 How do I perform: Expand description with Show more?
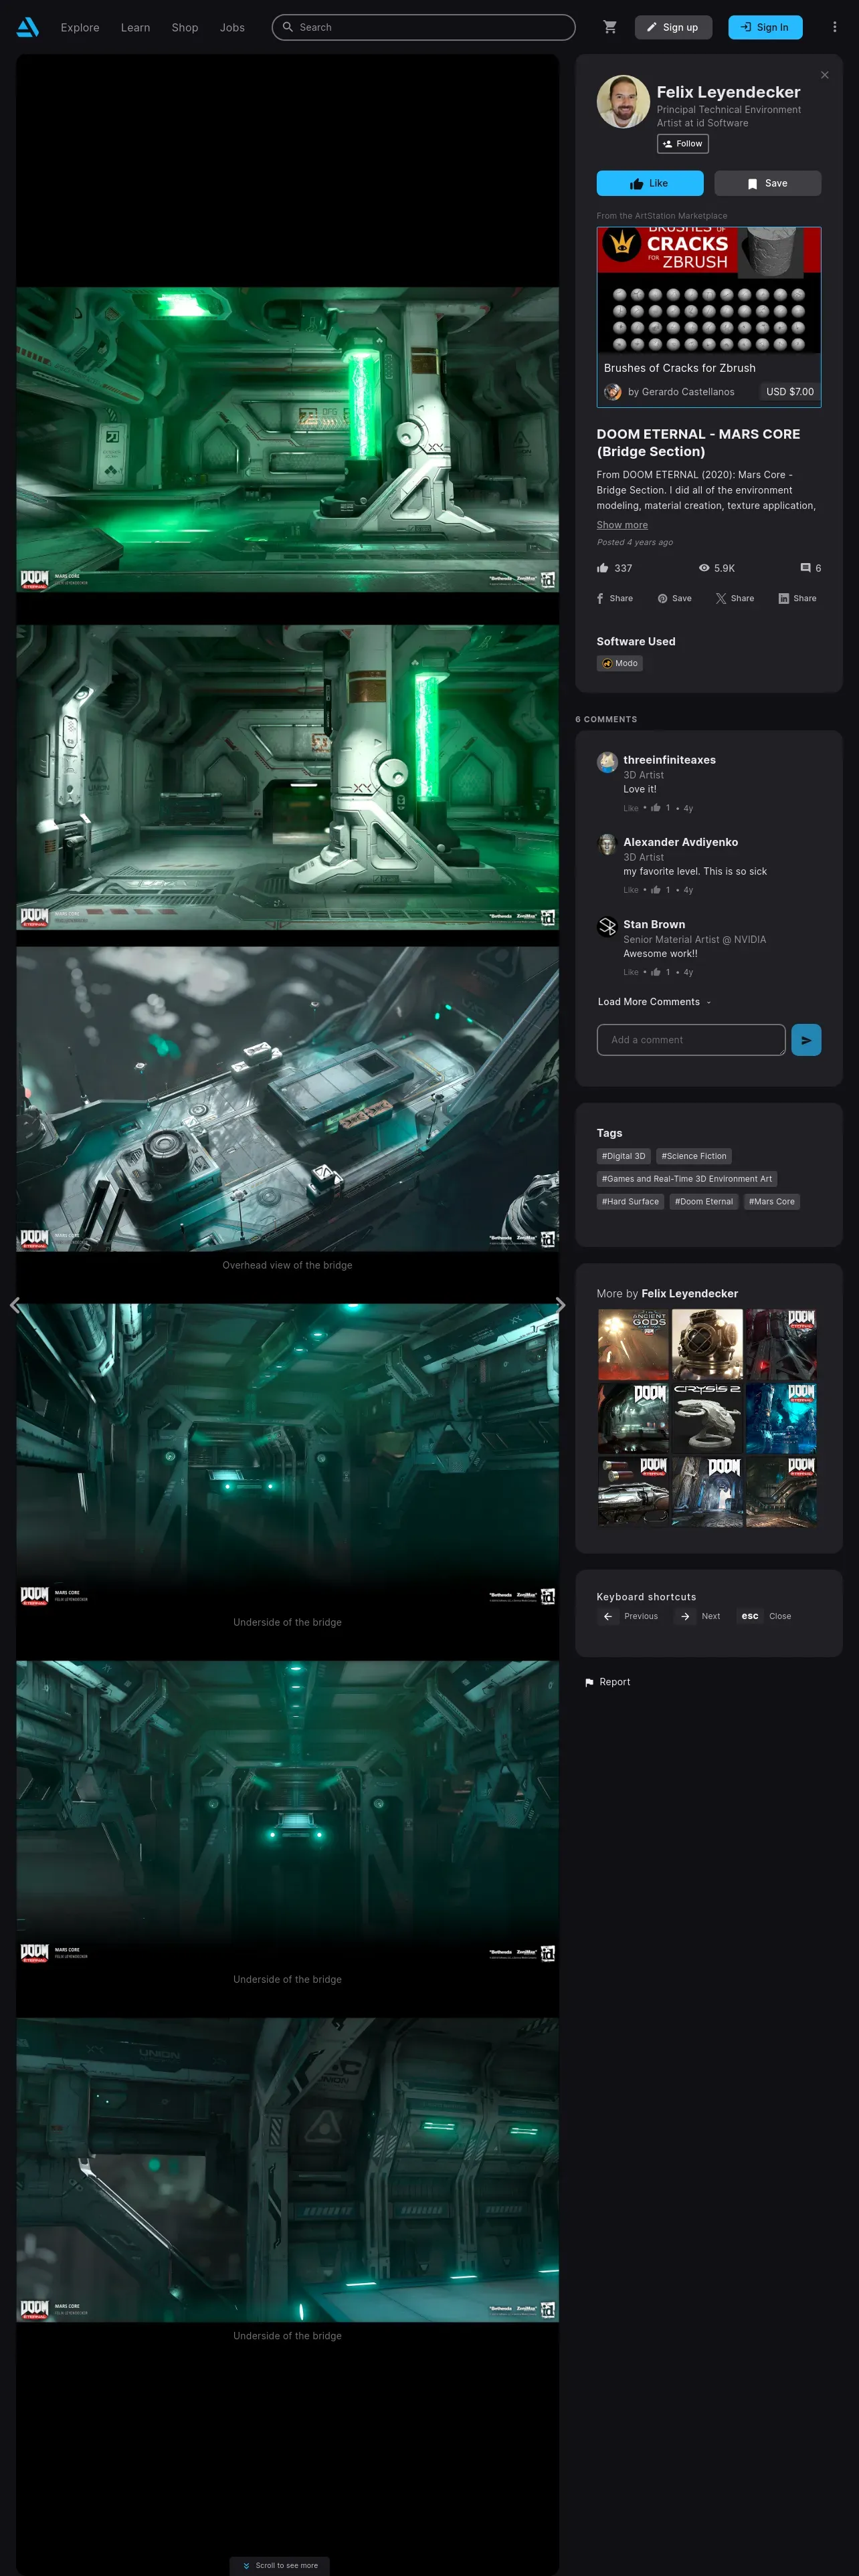point(622,525)
